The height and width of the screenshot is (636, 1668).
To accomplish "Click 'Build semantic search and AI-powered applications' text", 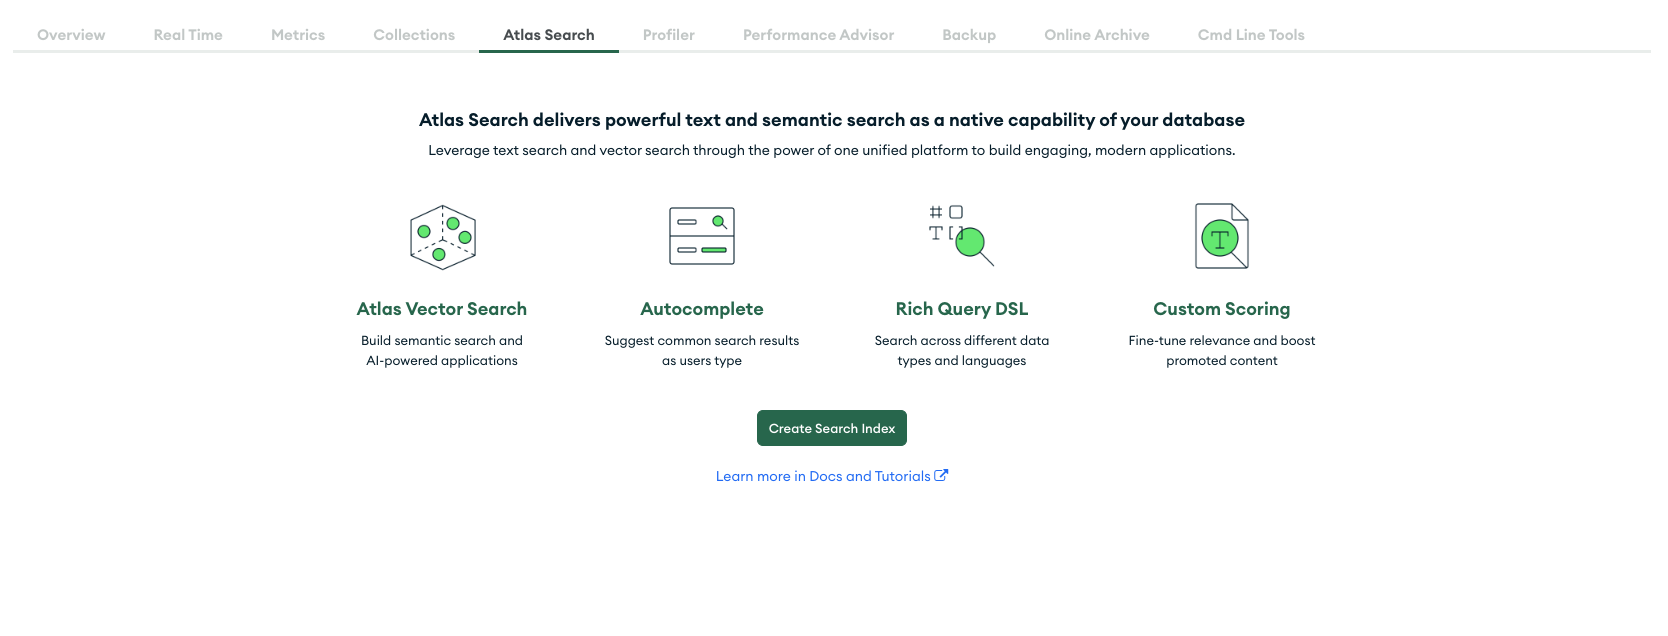I will (x=442, y=351).
